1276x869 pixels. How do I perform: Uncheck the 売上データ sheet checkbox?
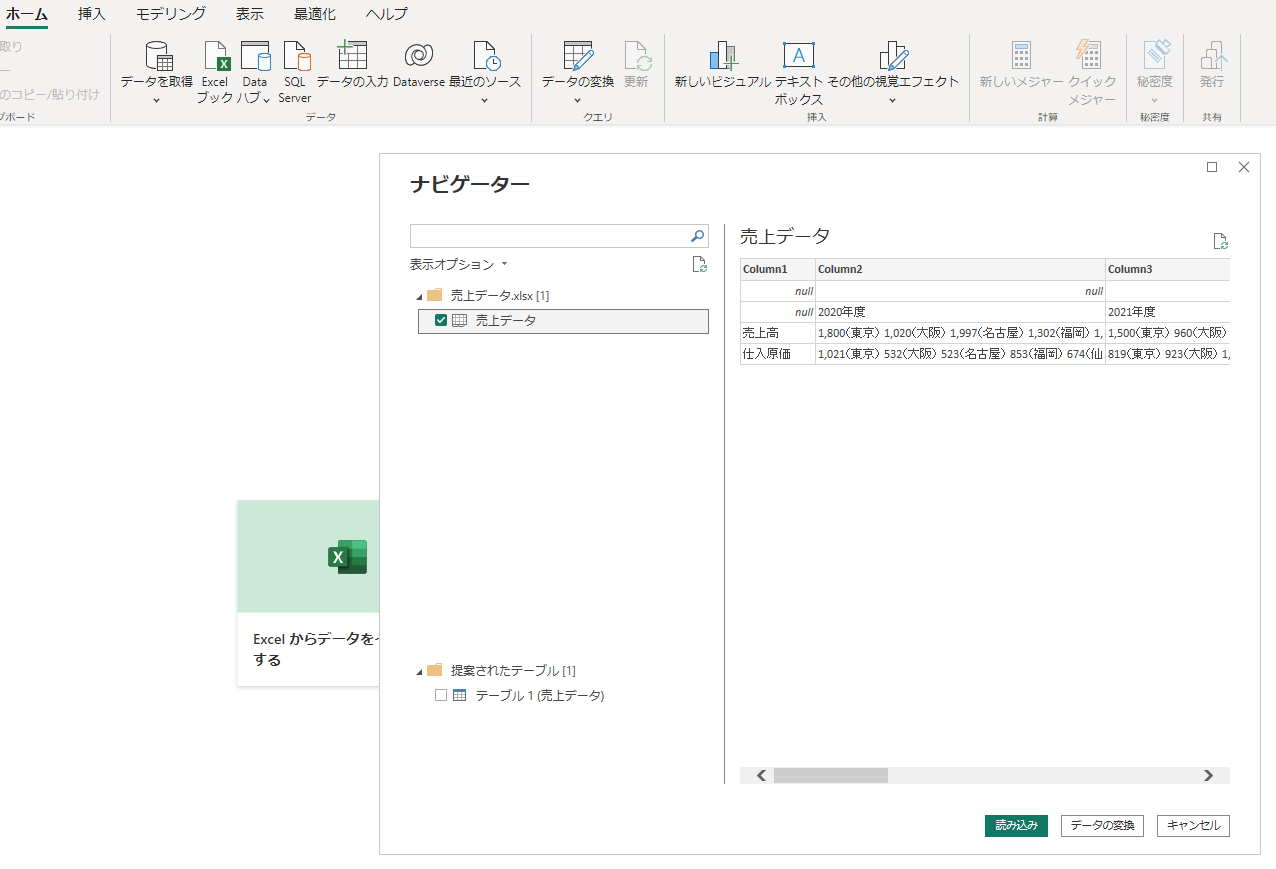click(441, 321)
